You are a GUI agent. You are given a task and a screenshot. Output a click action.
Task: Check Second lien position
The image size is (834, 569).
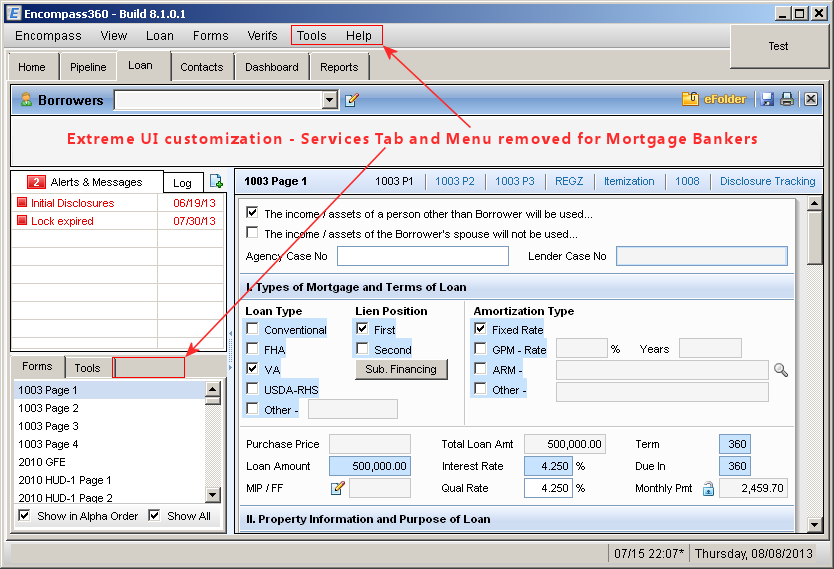pyautogui.click(x=362, y=349)
